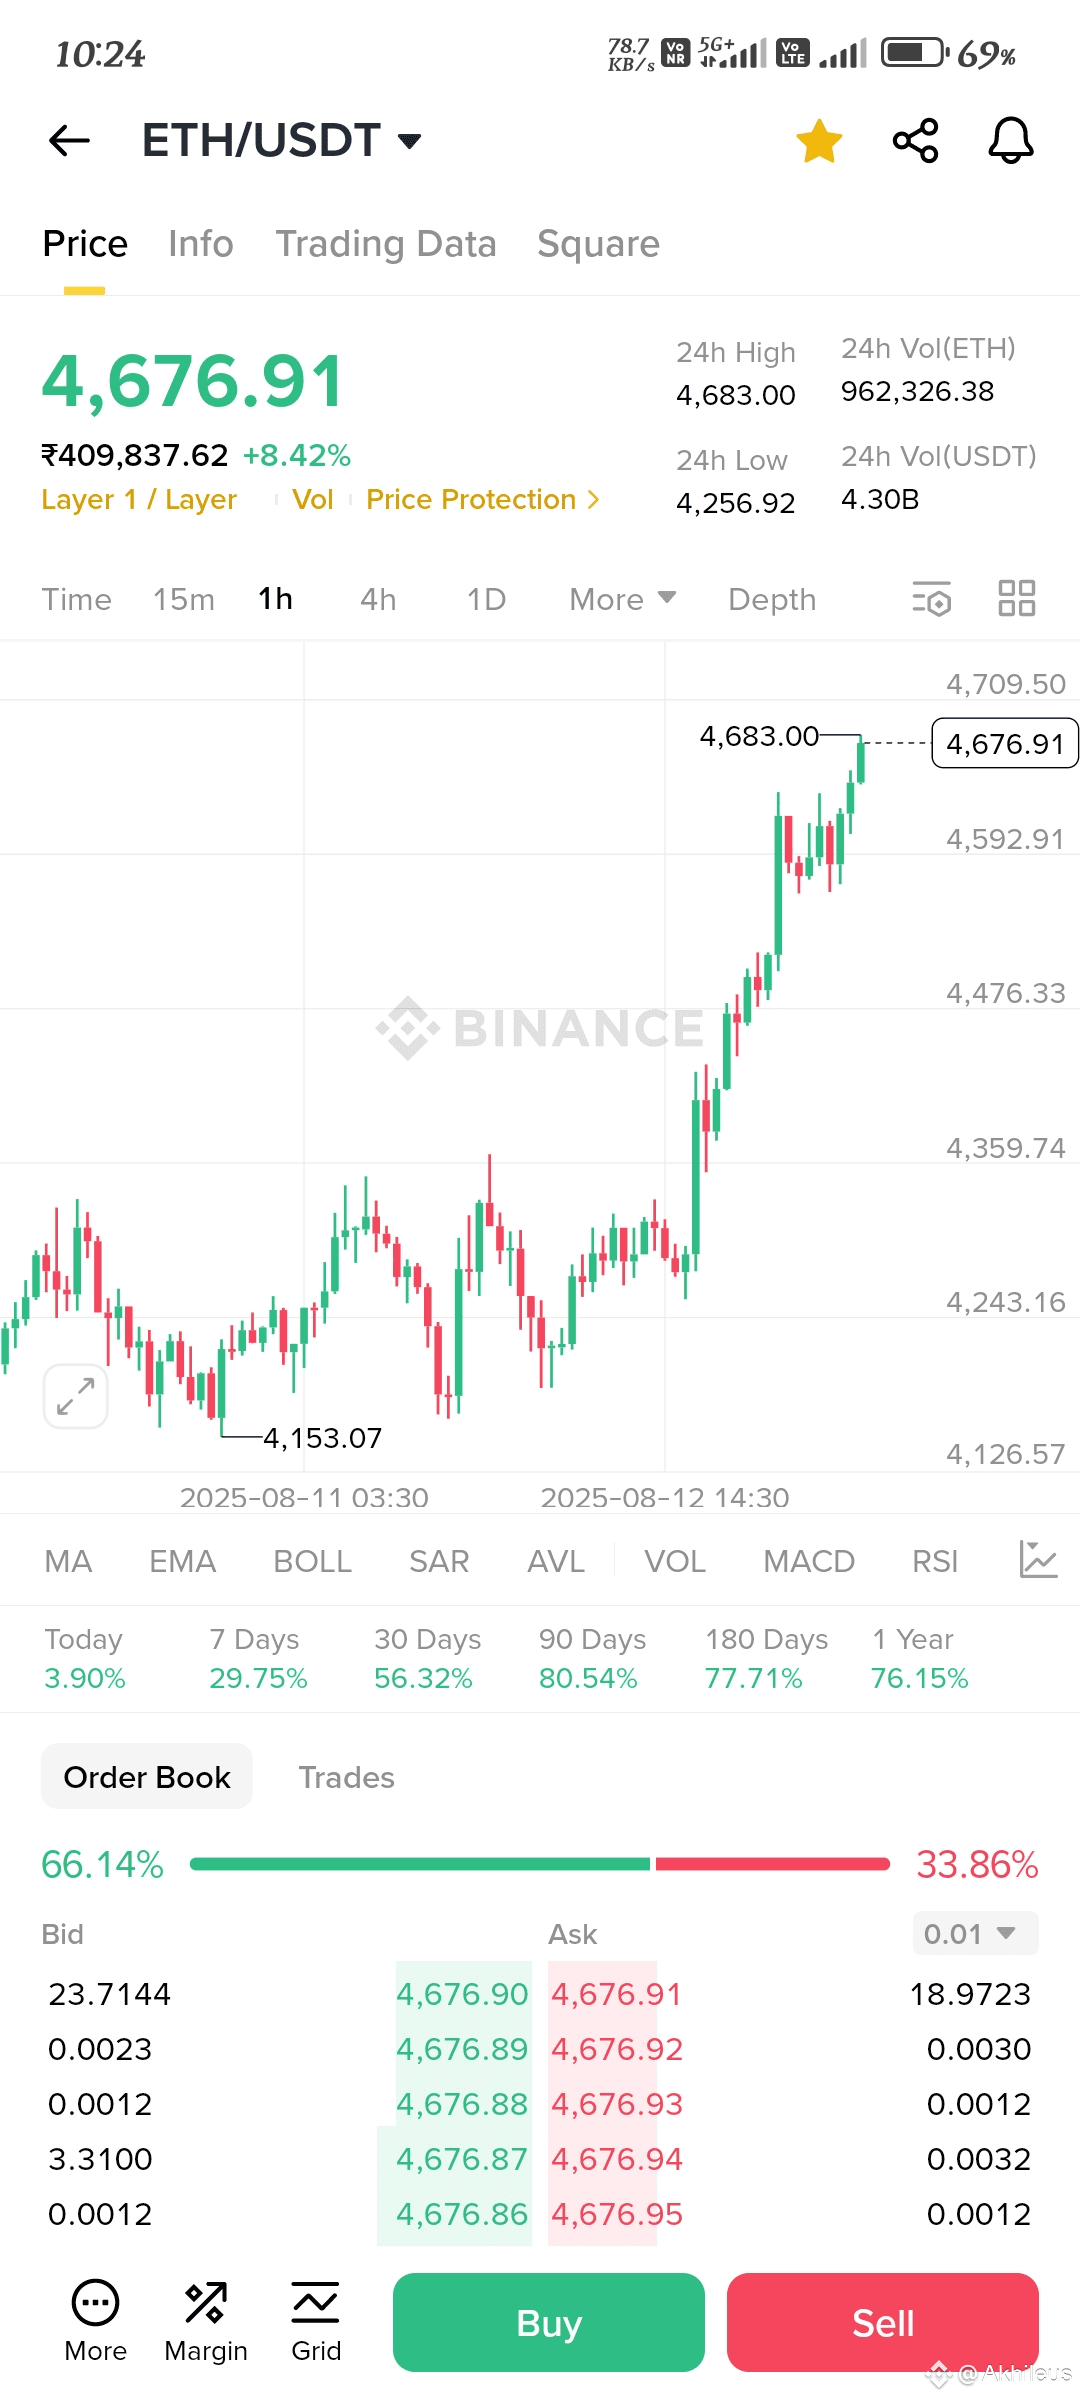Image resolution: width=1080 pixels, height=2400 pixels.
Task: Open the 0.01 price precision dropdown
Action: 975,1934
